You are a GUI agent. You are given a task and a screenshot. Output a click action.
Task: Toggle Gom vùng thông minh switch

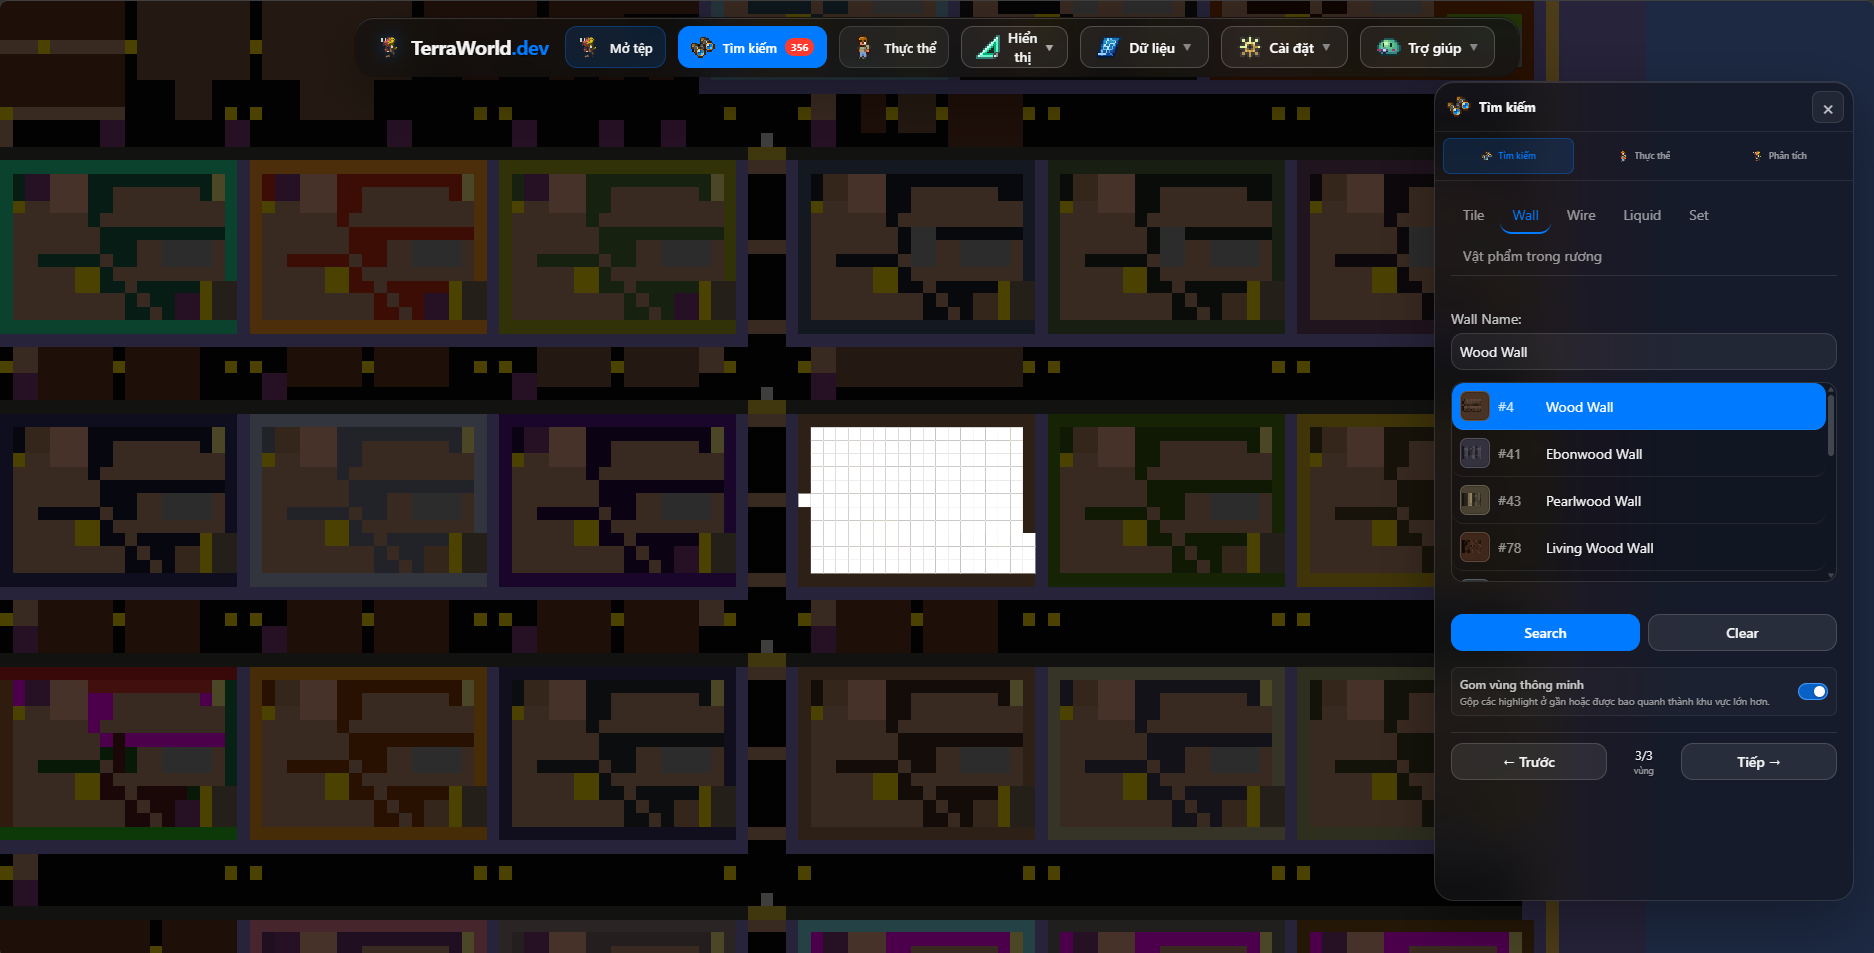[1812, 692]
